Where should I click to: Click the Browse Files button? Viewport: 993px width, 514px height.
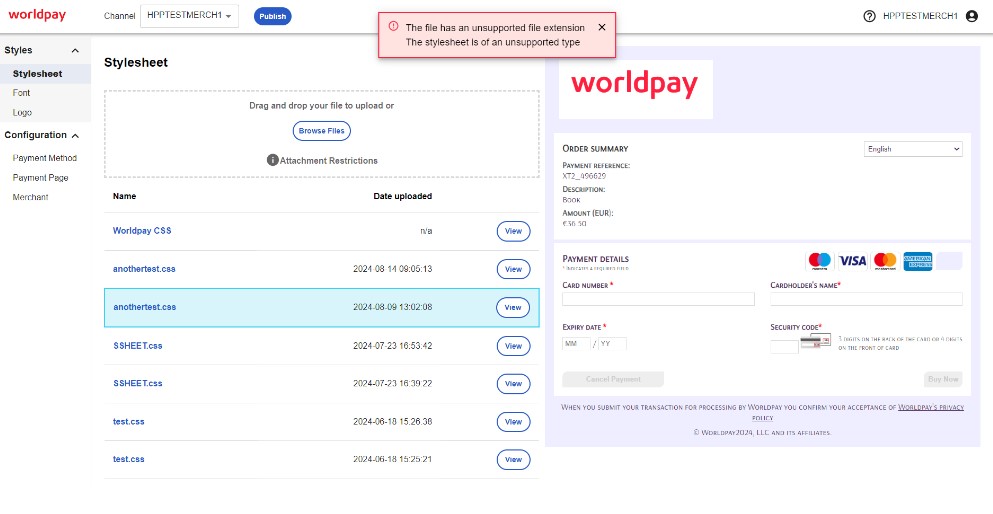click(321, 131)
